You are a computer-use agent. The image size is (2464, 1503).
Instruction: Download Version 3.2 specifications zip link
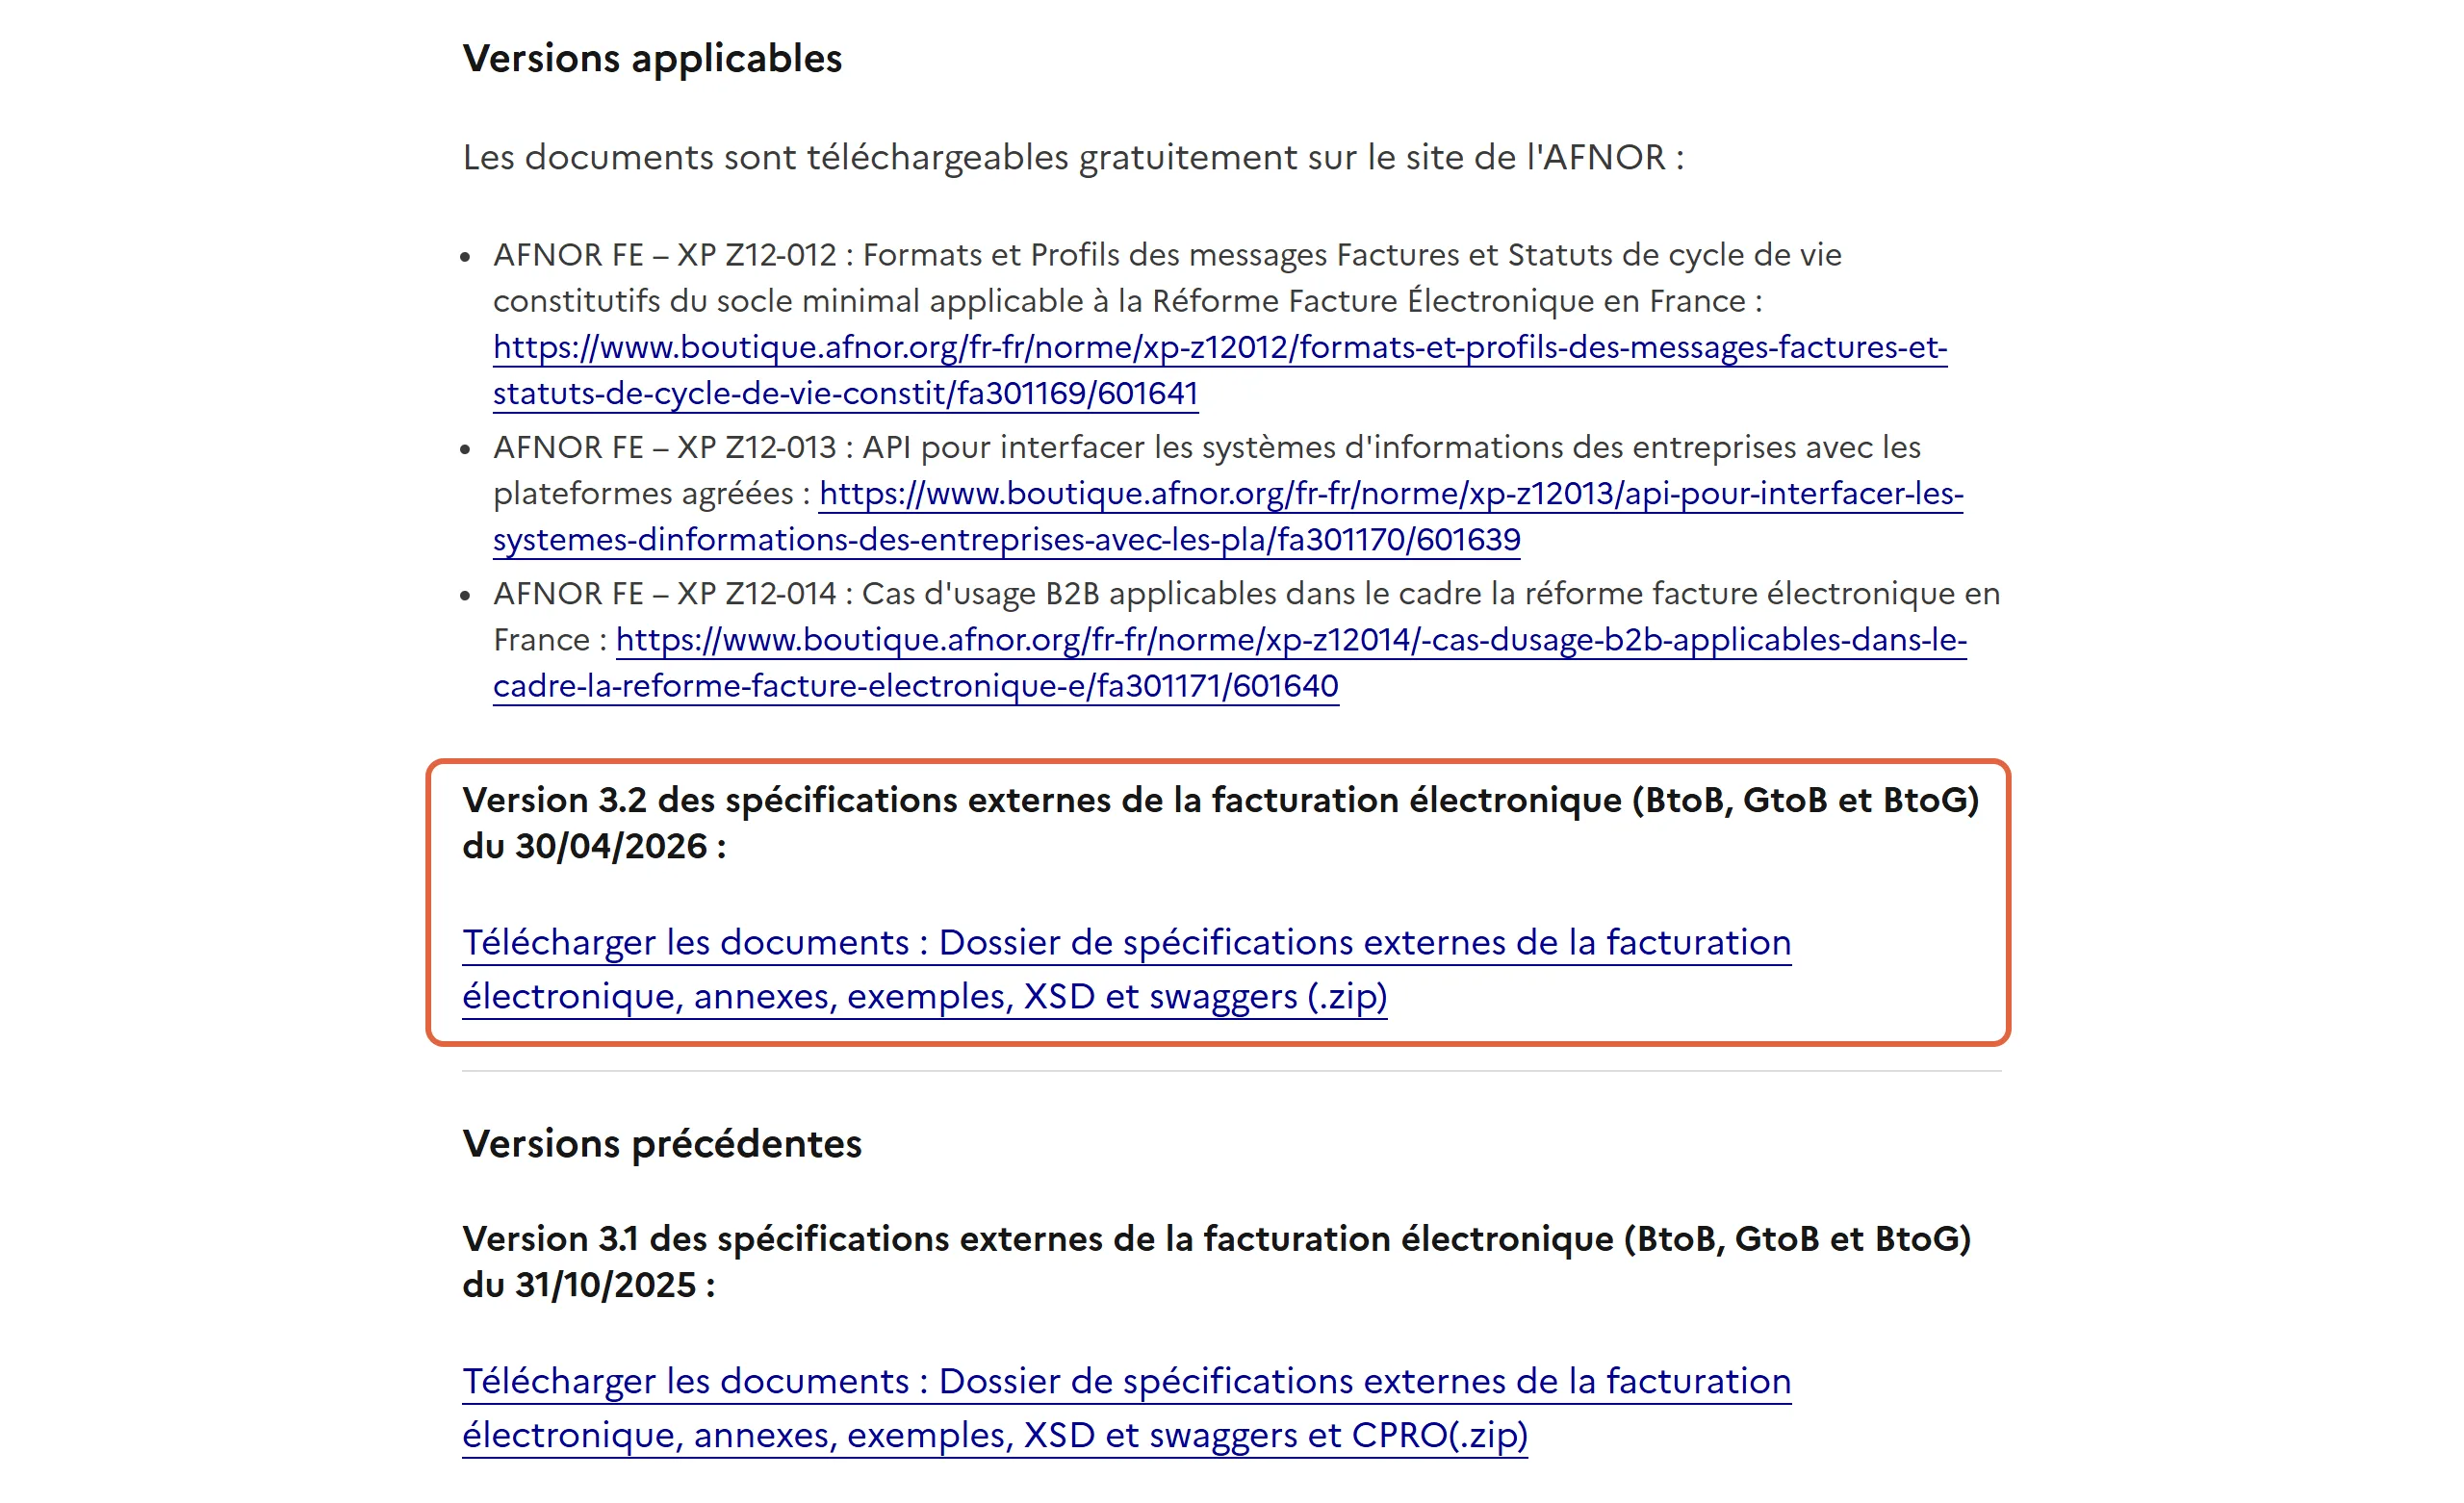pyautogui.click(x=1126, y=969)
